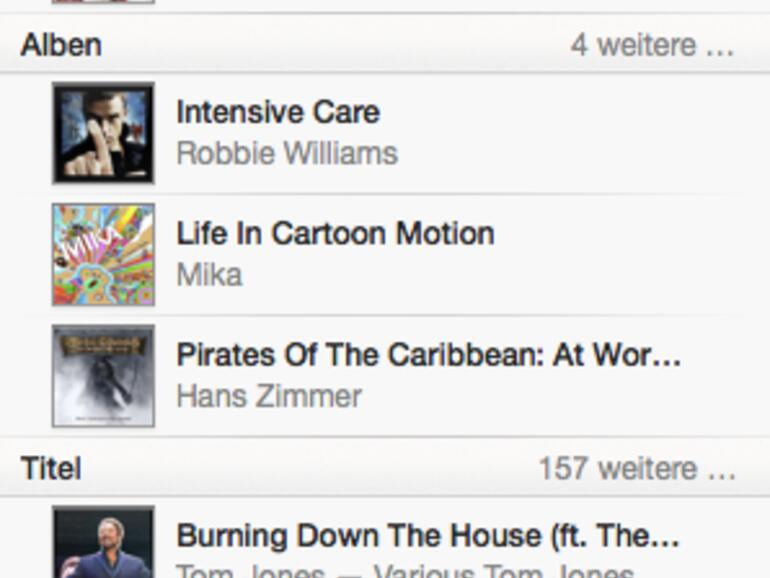Click the artist name Robbie Williams
The image size is (770, 578).
(287, 154)
